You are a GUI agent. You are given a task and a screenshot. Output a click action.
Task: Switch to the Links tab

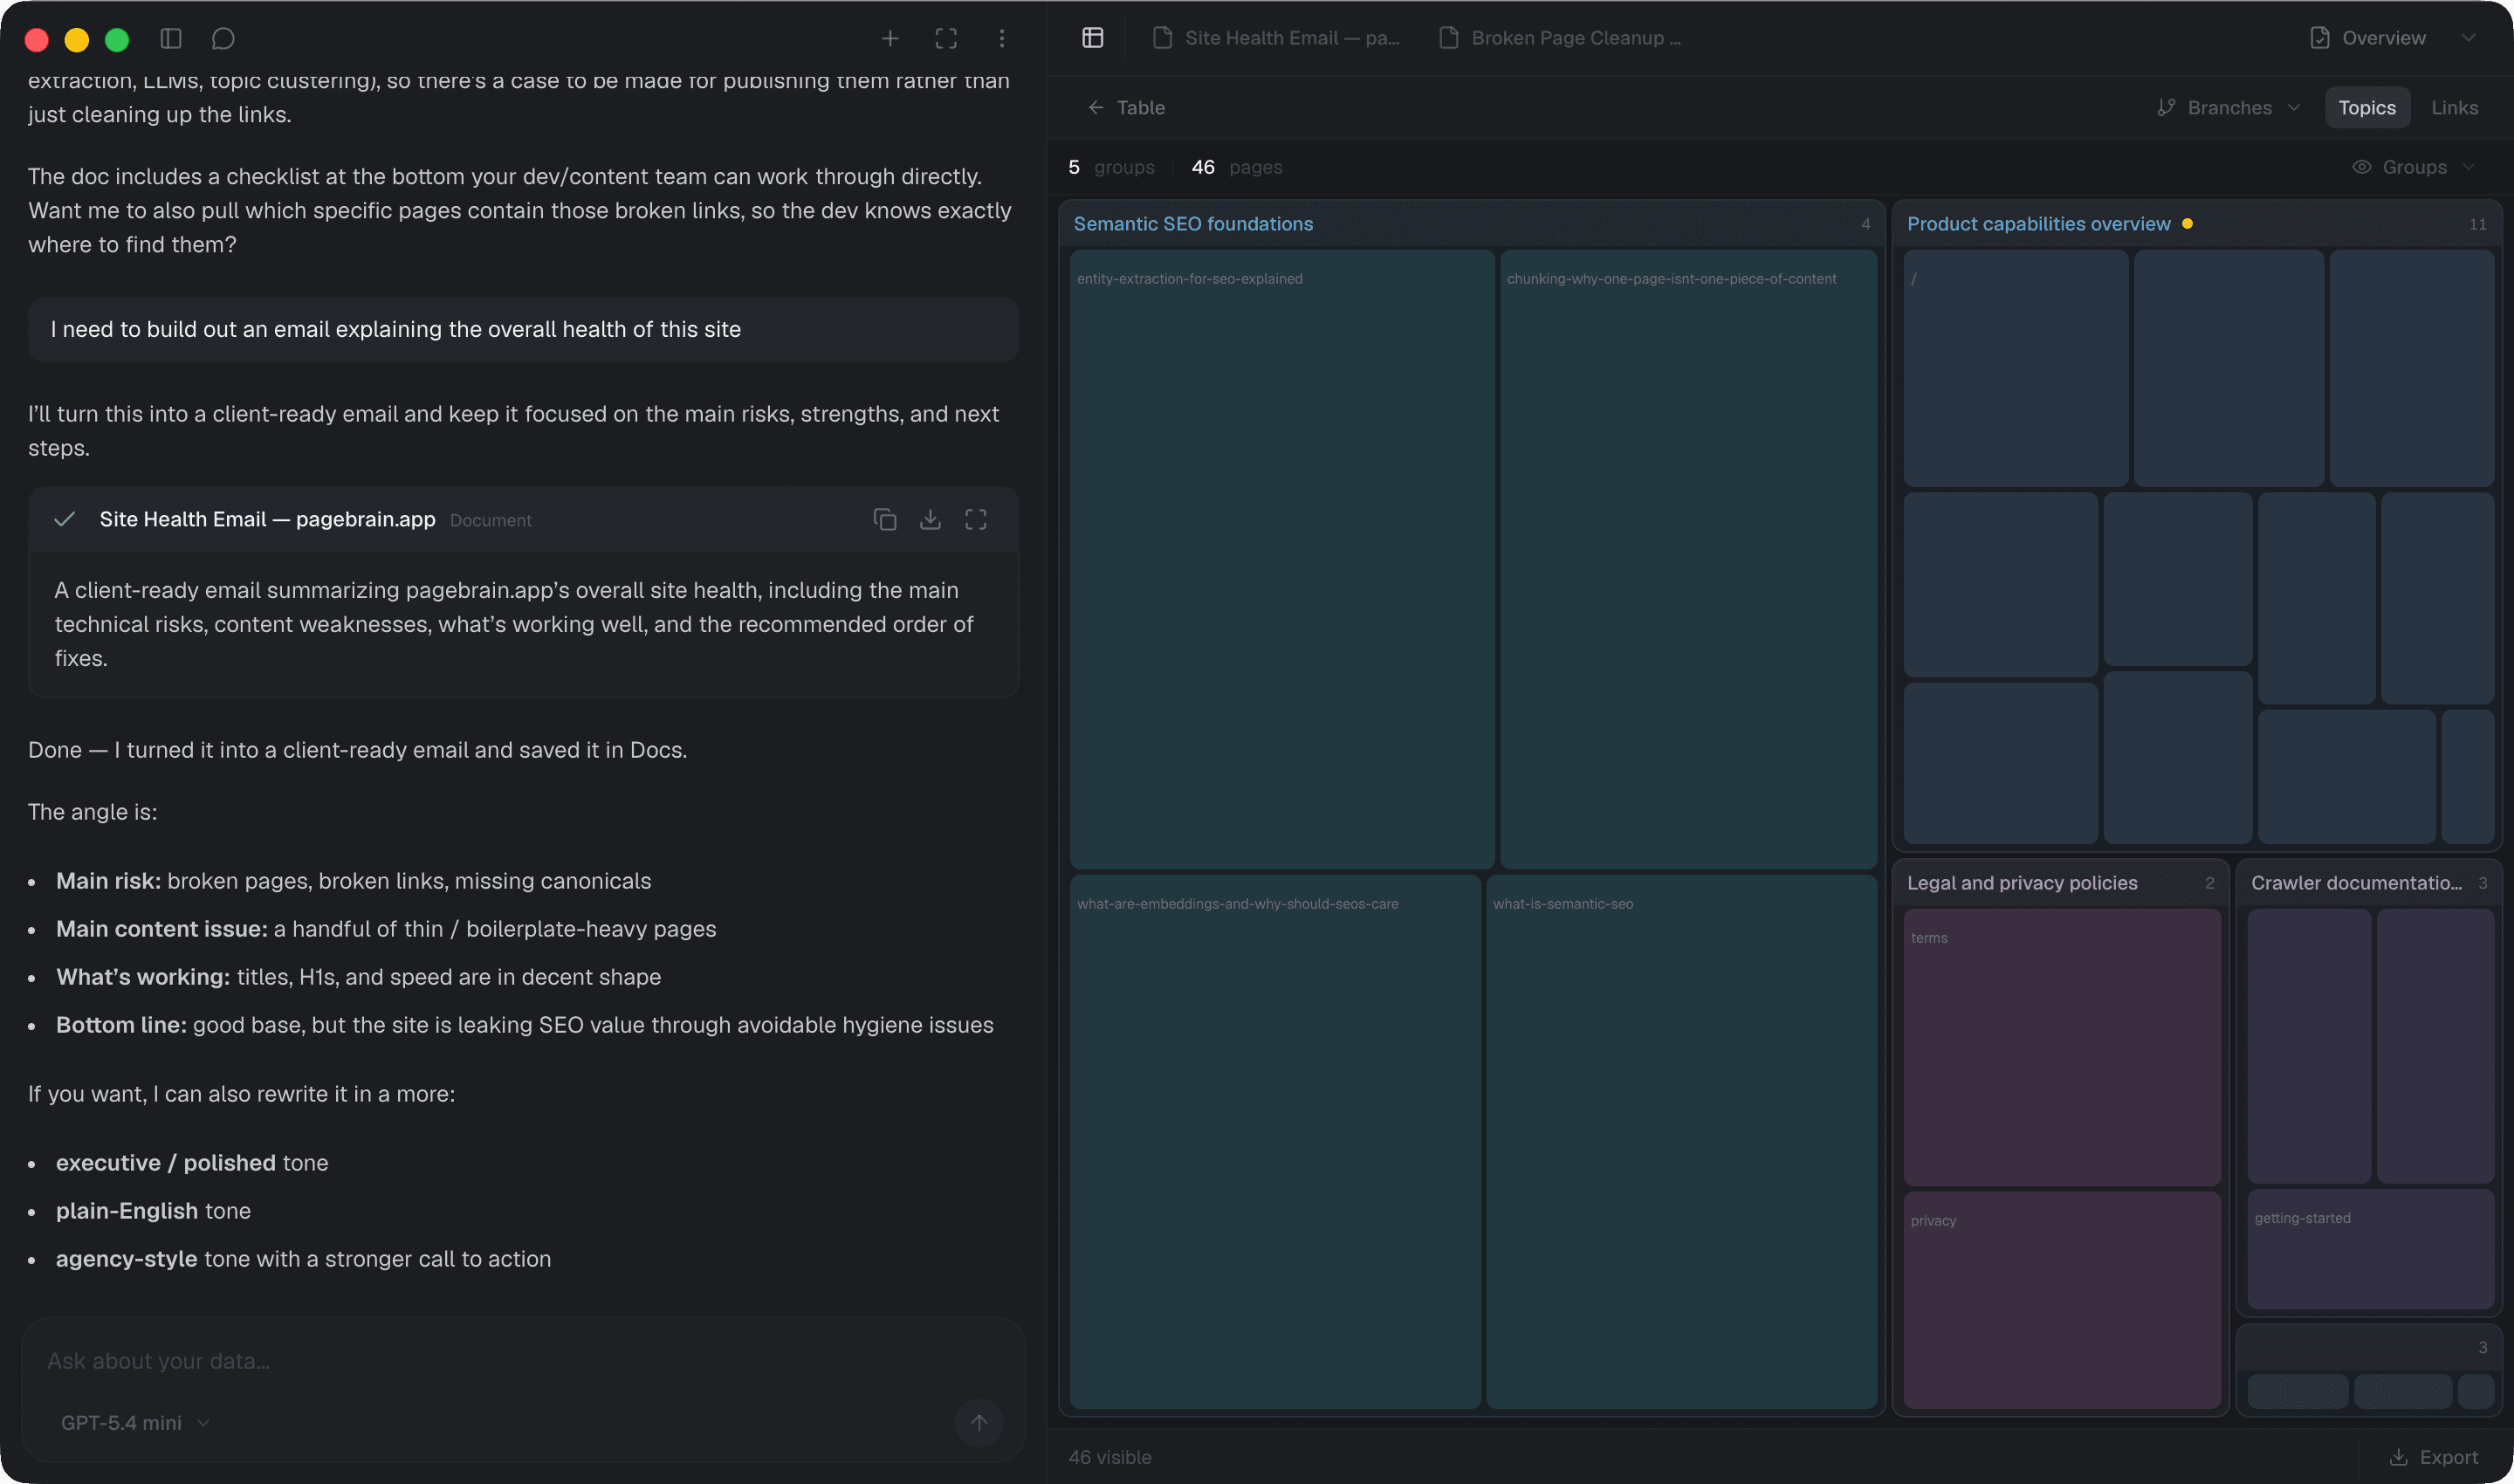[2455, 108]
